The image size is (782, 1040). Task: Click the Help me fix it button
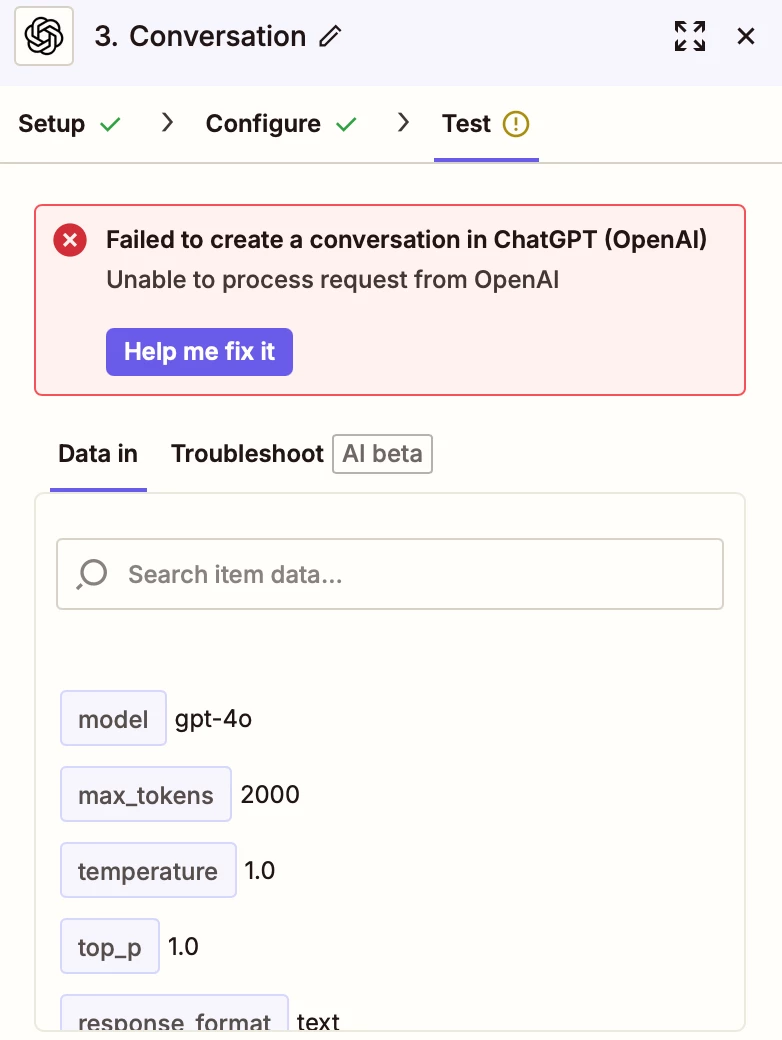tap(200, 352)
